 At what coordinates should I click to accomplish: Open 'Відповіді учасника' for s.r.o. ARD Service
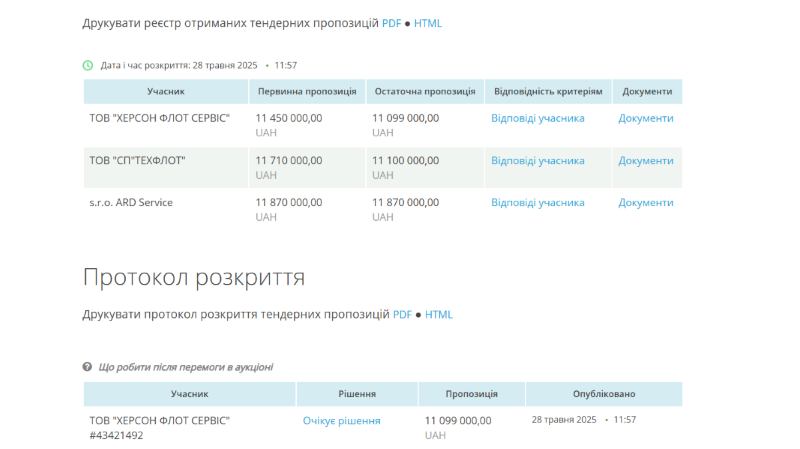click(538, 203)
